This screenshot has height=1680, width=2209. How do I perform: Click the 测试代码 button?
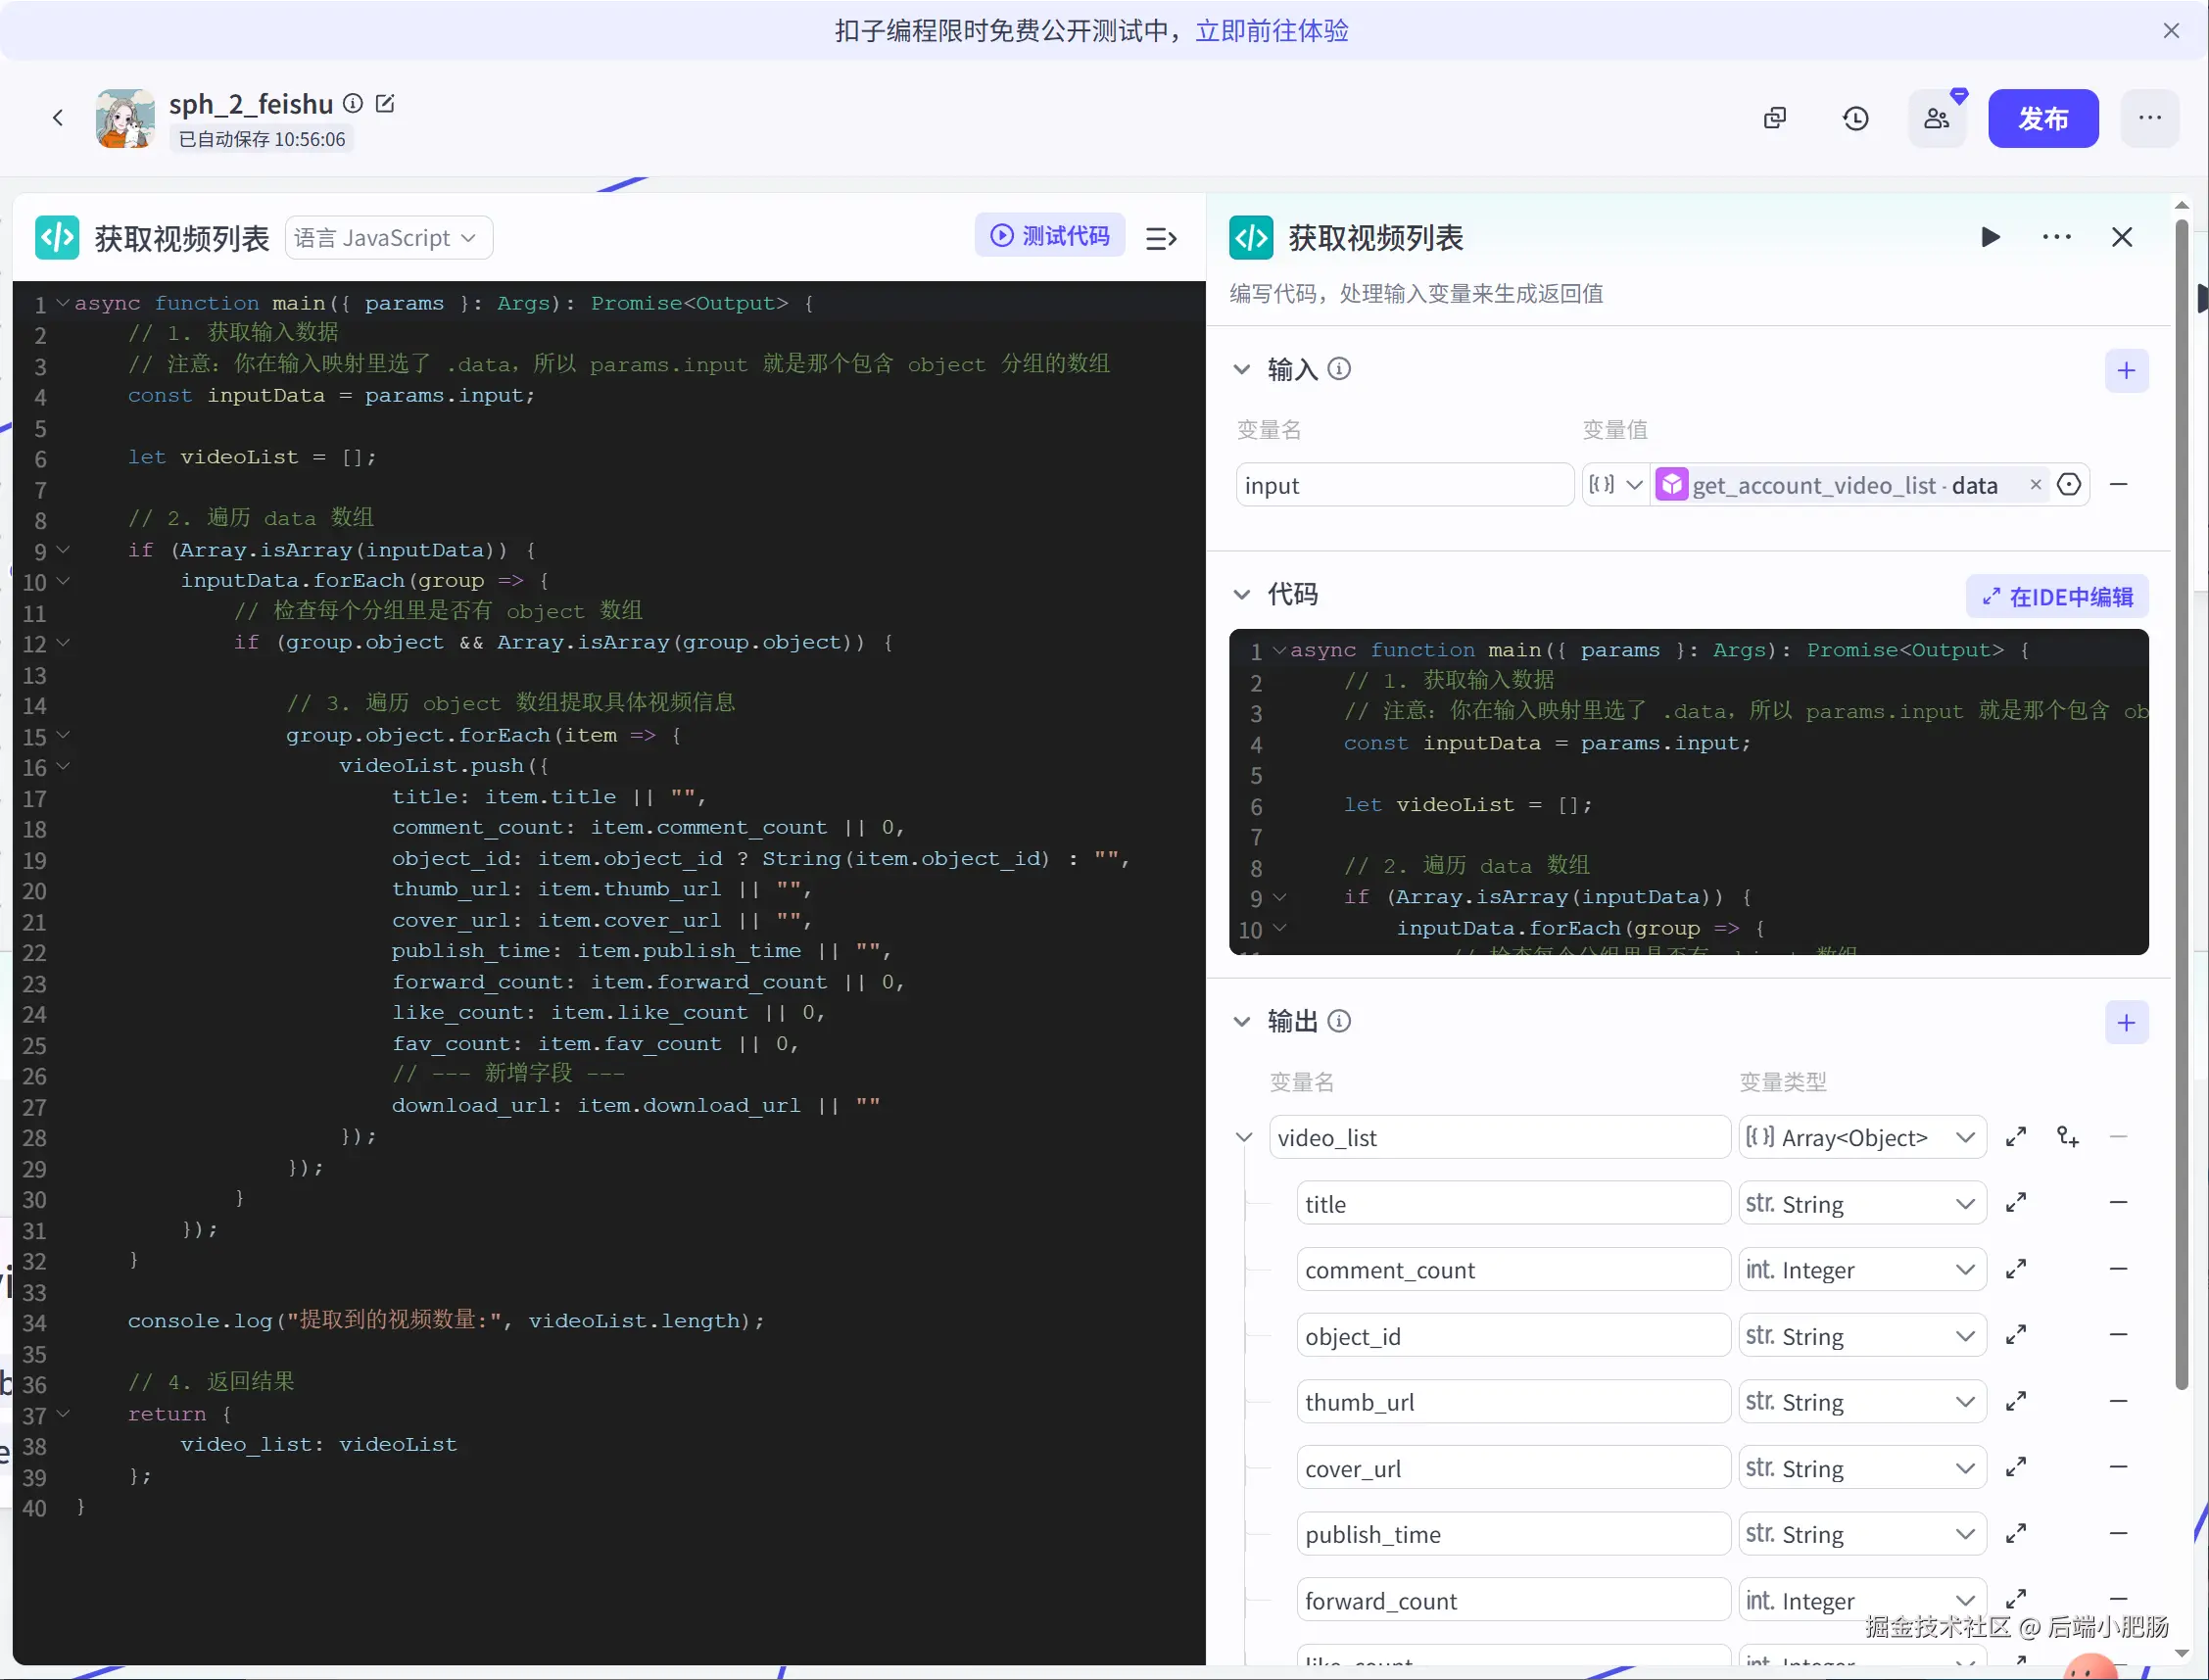(1050, 235)
